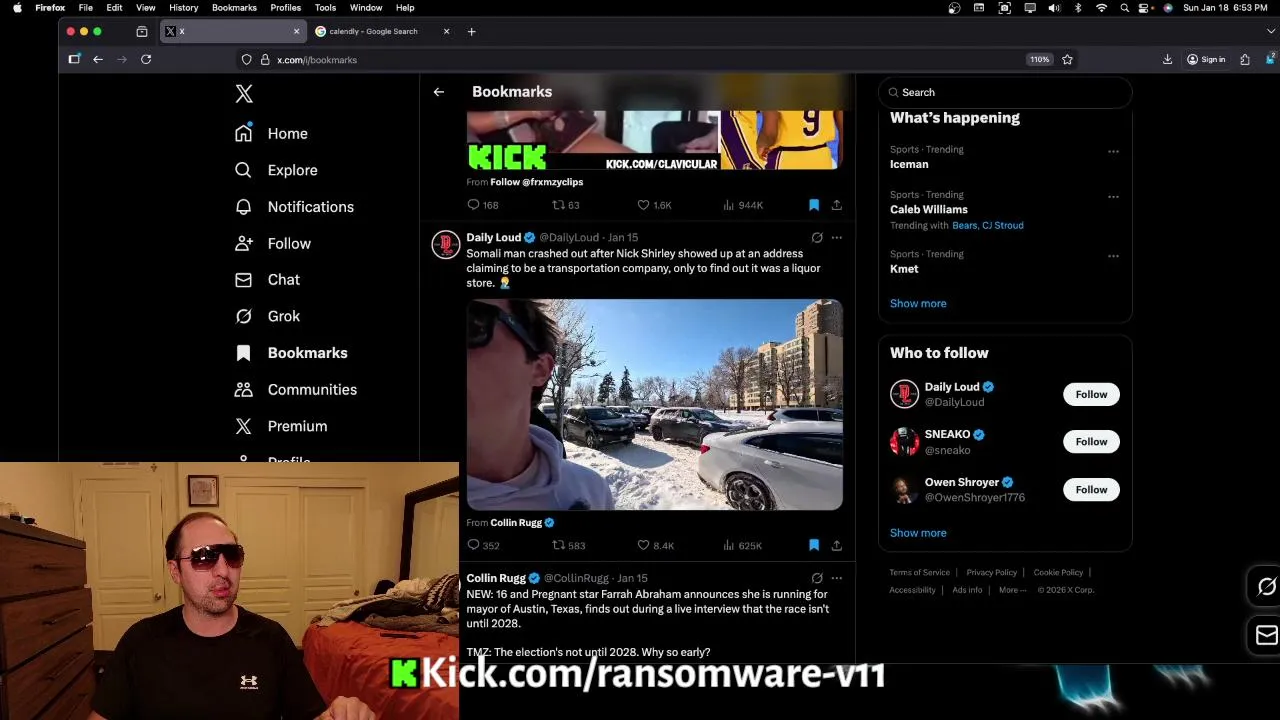Remove bookmark on Kick clip post
Image resolution: width=1280 pixels, height=720 pixels.
tap(814, 205)
